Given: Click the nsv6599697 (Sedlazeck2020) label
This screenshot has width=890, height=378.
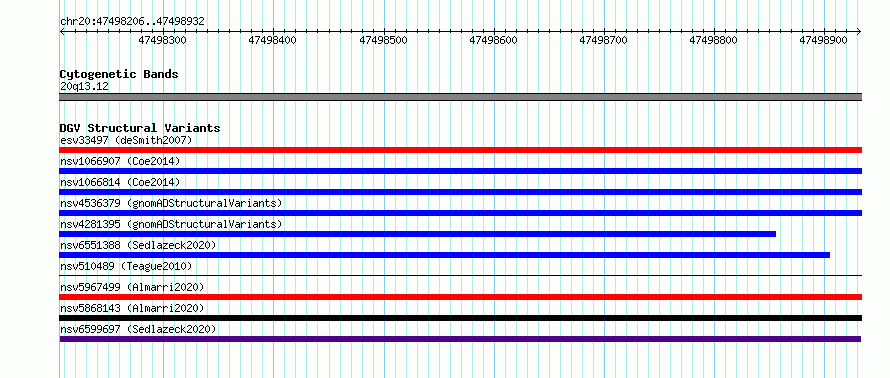Looking at the screenshot, I should click(138, 329).
